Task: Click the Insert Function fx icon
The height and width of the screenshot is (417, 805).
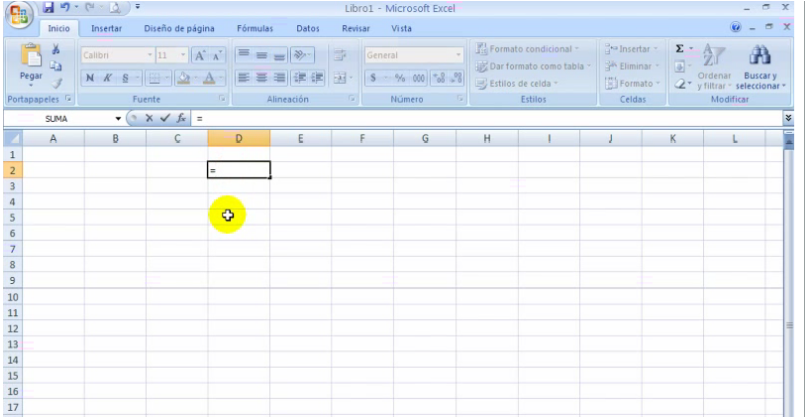Action: click(x=182, y=118)
